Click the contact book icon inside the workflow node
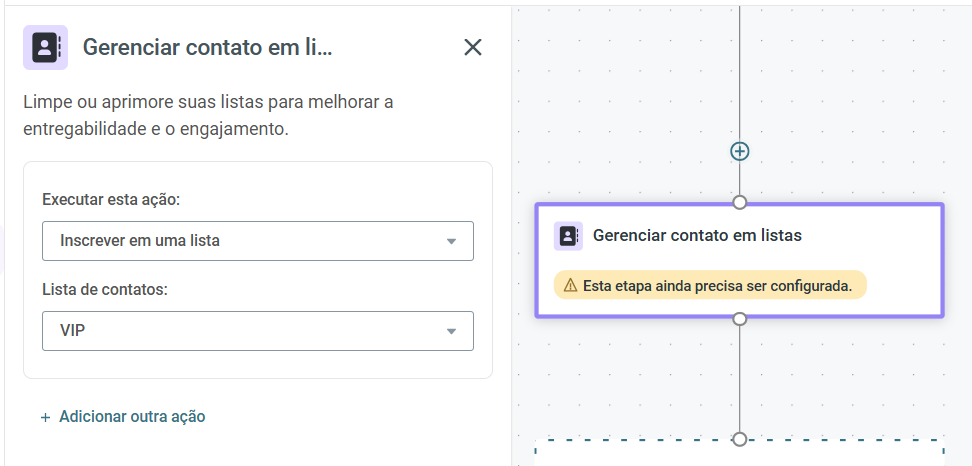The width and height of the screenshot is (972, 466). tap(568, 236)
